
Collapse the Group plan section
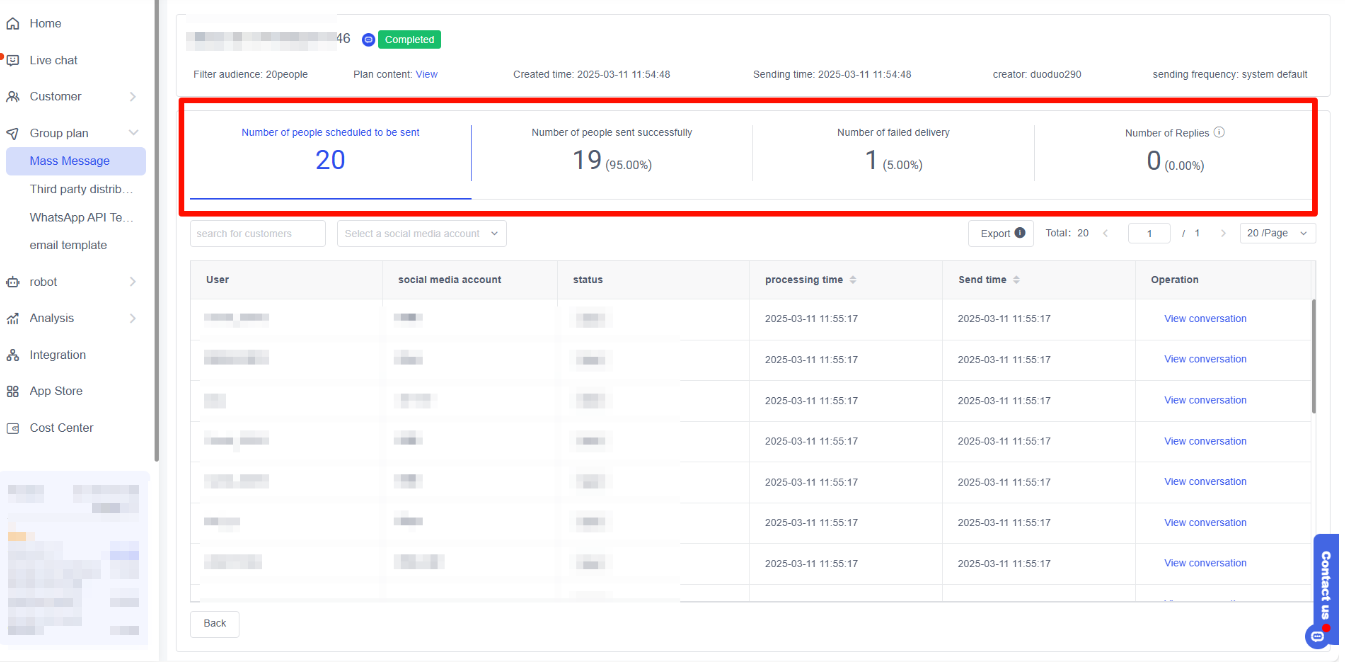point(133,133)
